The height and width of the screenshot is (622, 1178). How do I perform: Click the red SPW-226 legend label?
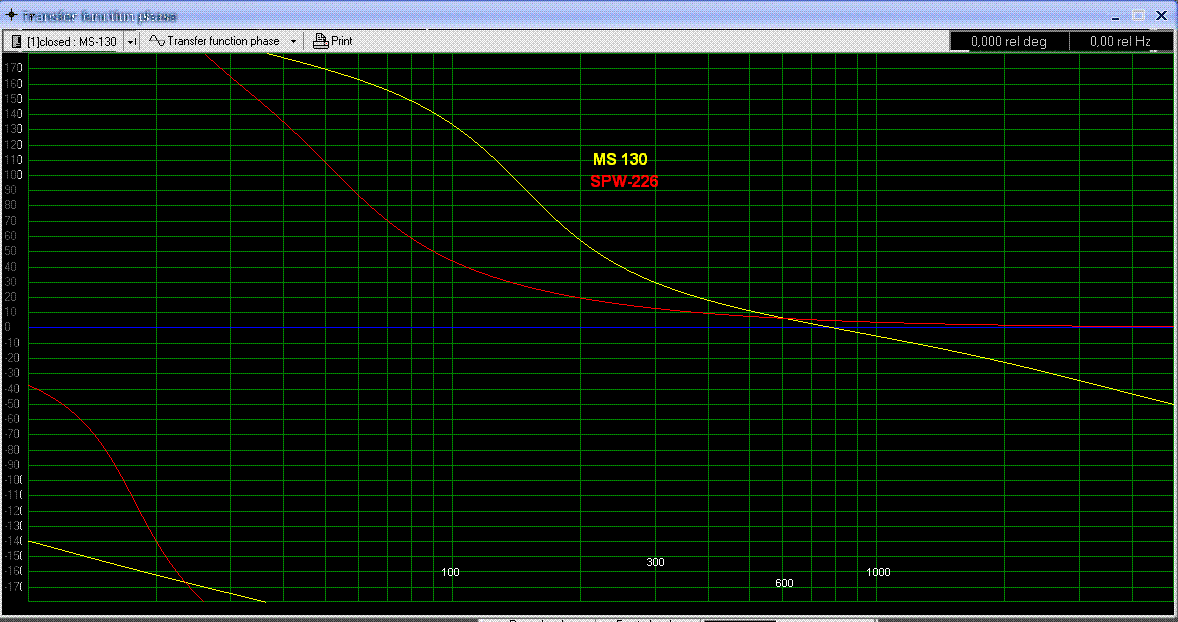pyautogui.click(x=624, y=181)
